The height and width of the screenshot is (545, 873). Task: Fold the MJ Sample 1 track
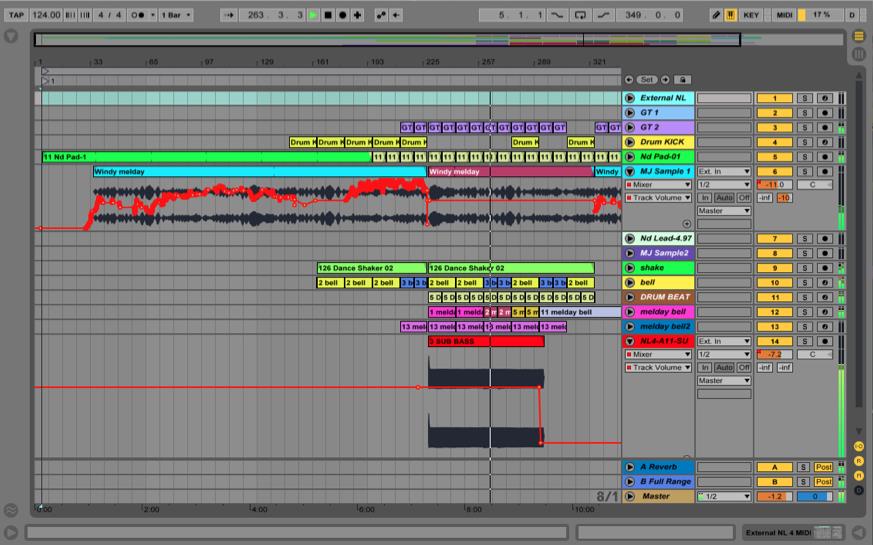[x=630, y=171]
